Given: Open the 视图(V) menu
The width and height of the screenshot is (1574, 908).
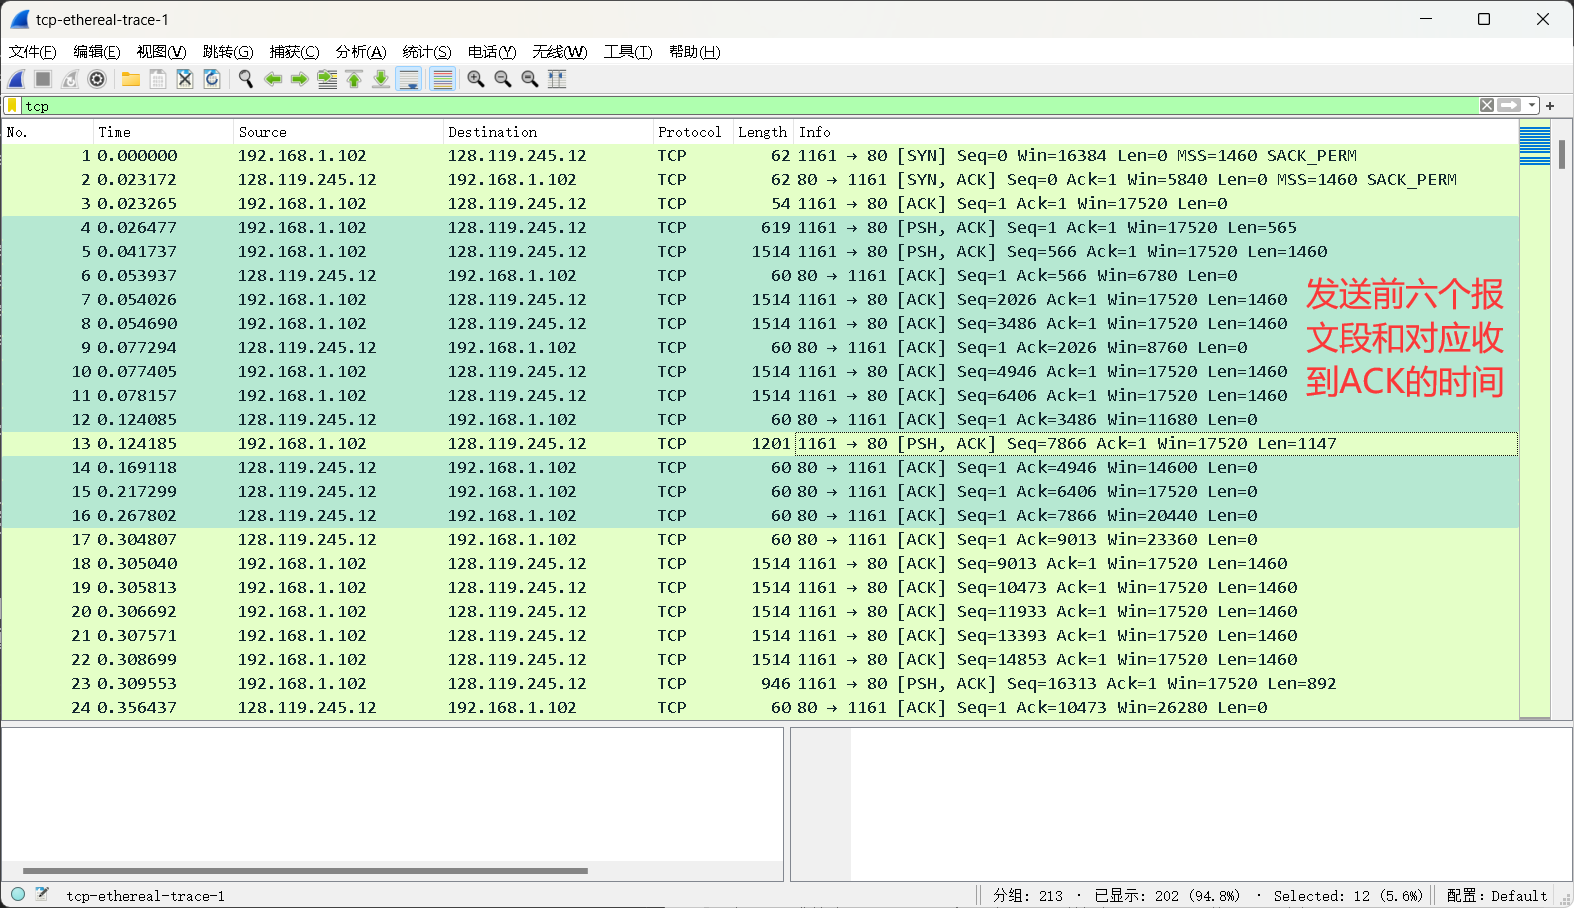Looking at the screenshot, I should pos(161,52).
